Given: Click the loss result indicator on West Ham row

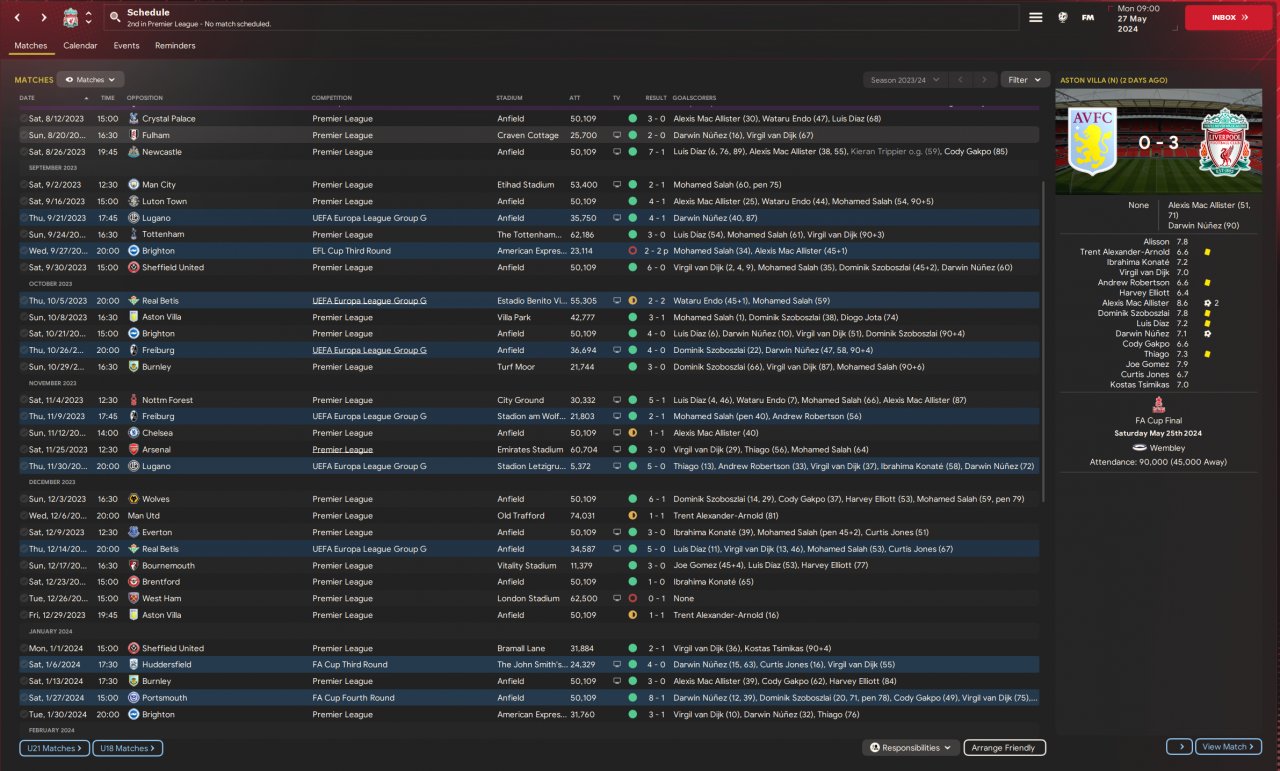Looking at the screenshot, I should (632, 598).
